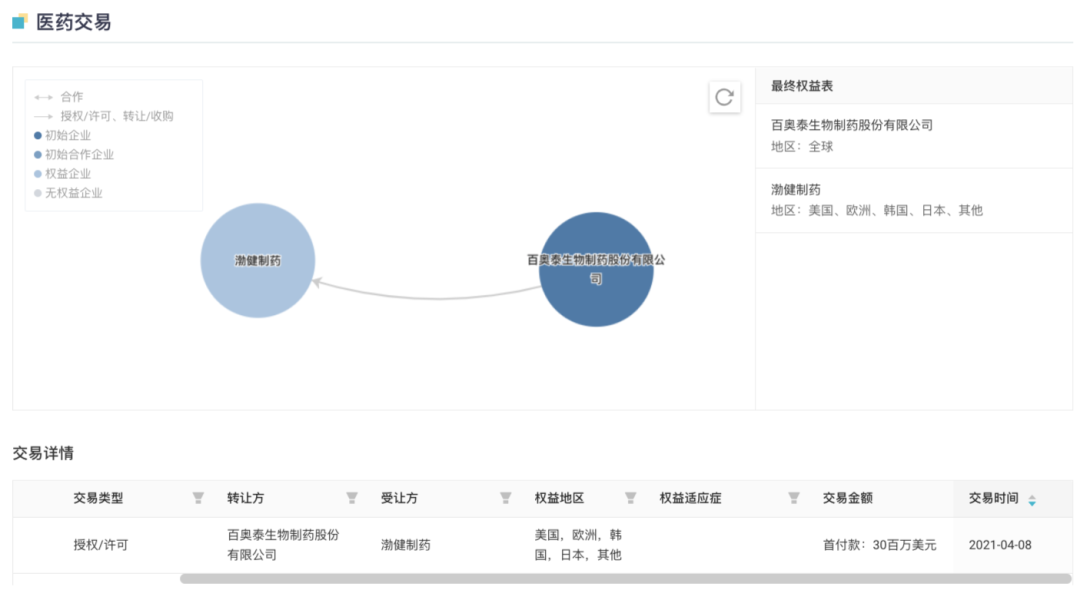Click 渤健制药 in the 受让方 cell
The height and width of the screenshot is (597, 1080).
tap(406, 545)
